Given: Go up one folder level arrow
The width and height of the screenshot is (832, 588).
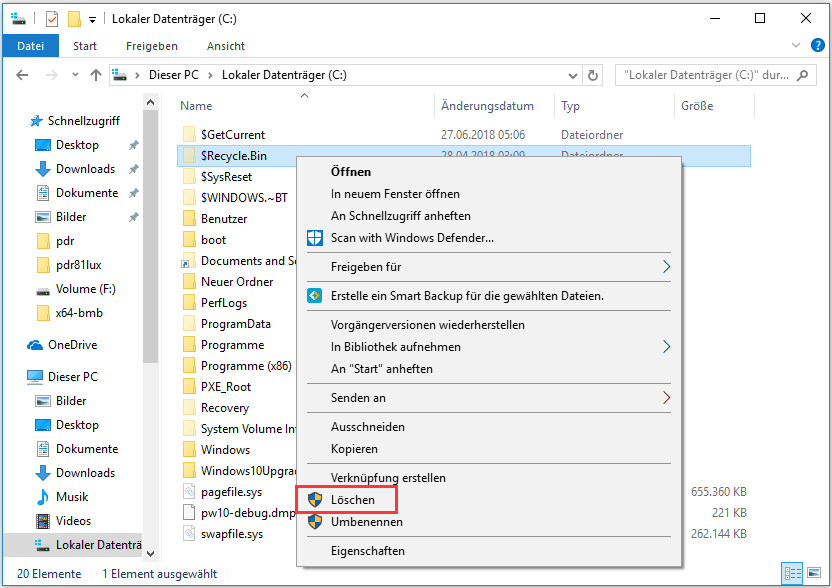Looking at the screenshot, I should pos(96,75).
